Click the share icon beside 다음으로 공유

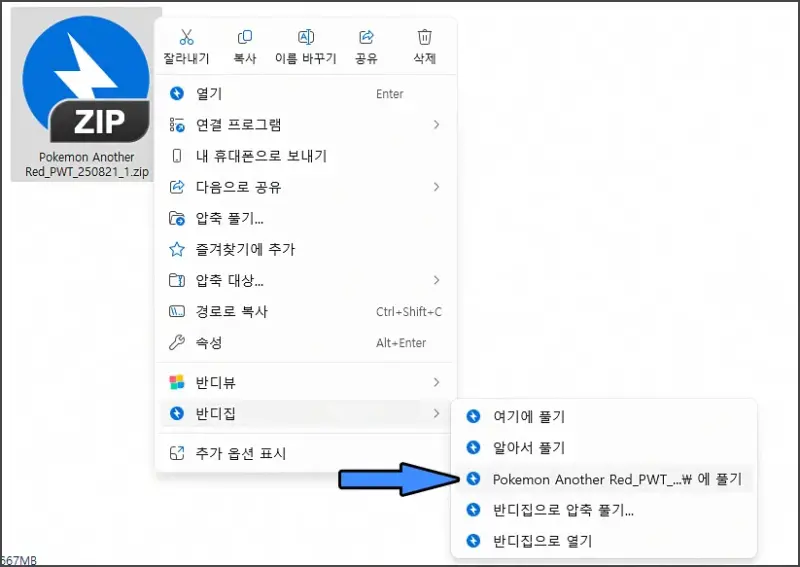(177, 187)
